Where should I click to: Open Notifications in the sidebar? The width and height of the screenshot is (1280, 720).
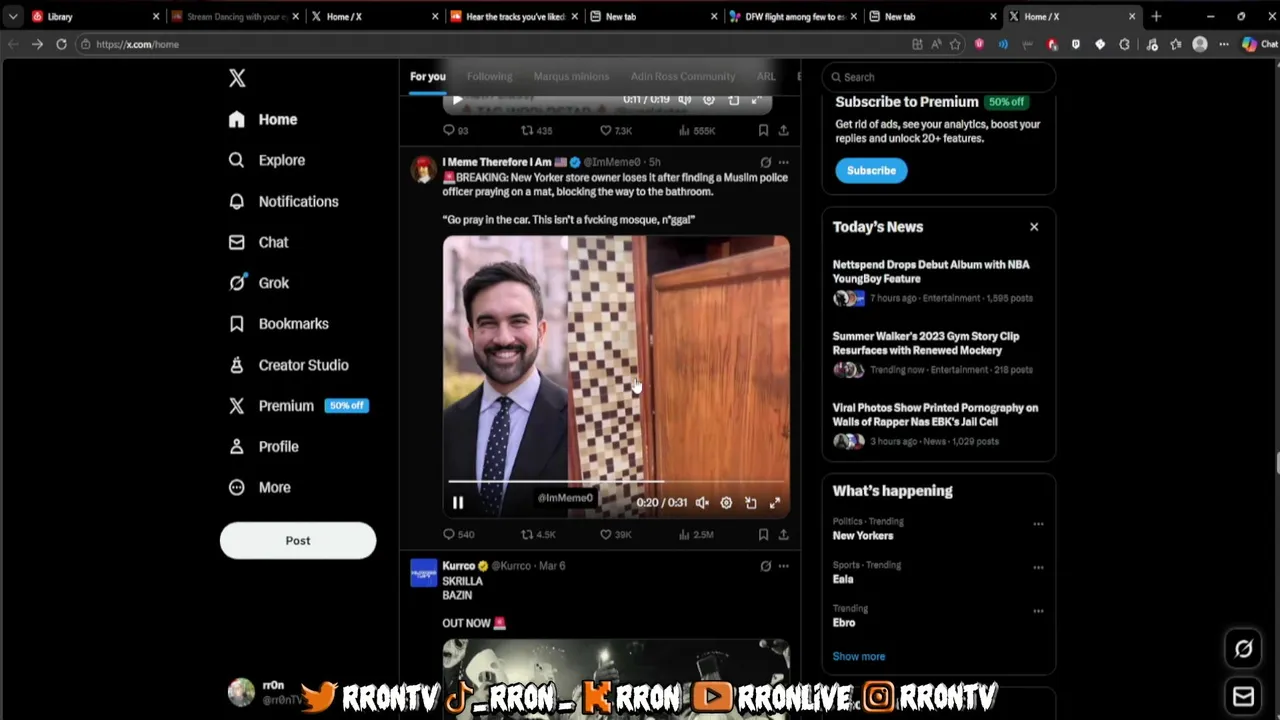pyautogui.click(x=284, y=201)
